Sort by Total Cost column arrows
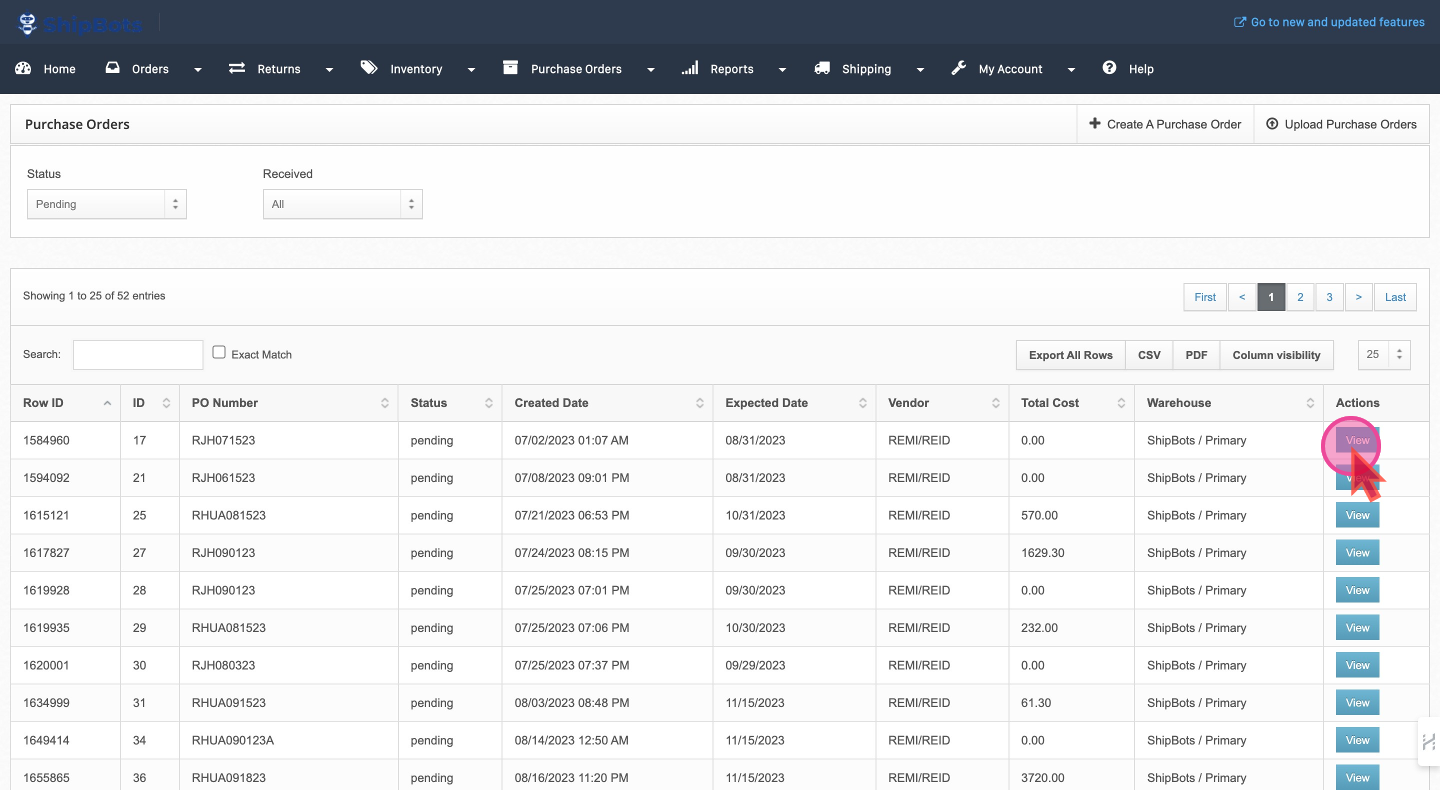Viewport: 1440px width, 790px height. [1122, 403]
